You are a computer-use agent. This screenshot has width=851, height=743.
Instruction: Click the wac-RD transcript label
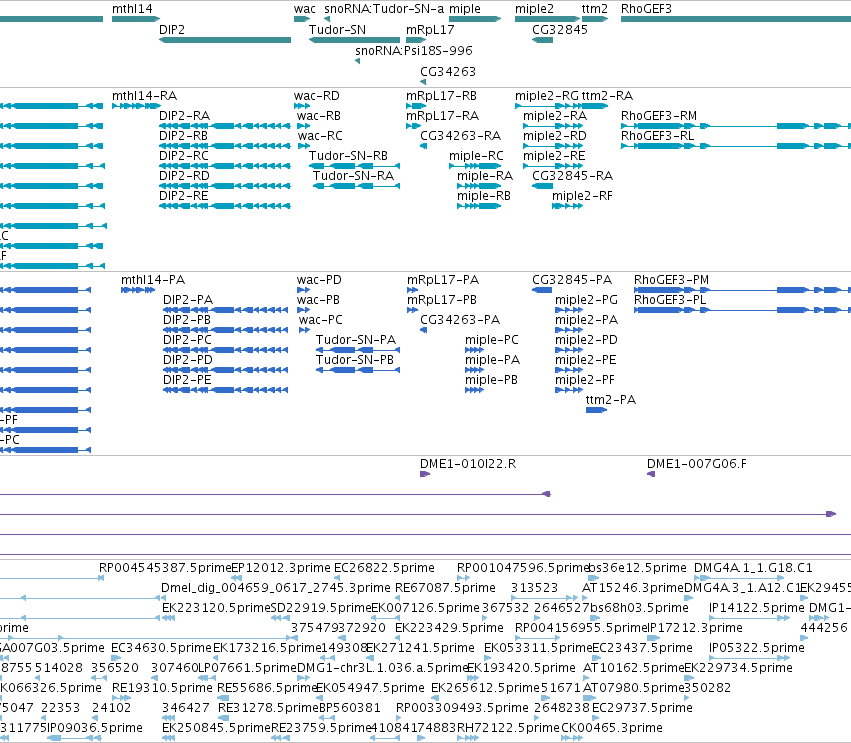click(316, 96)
